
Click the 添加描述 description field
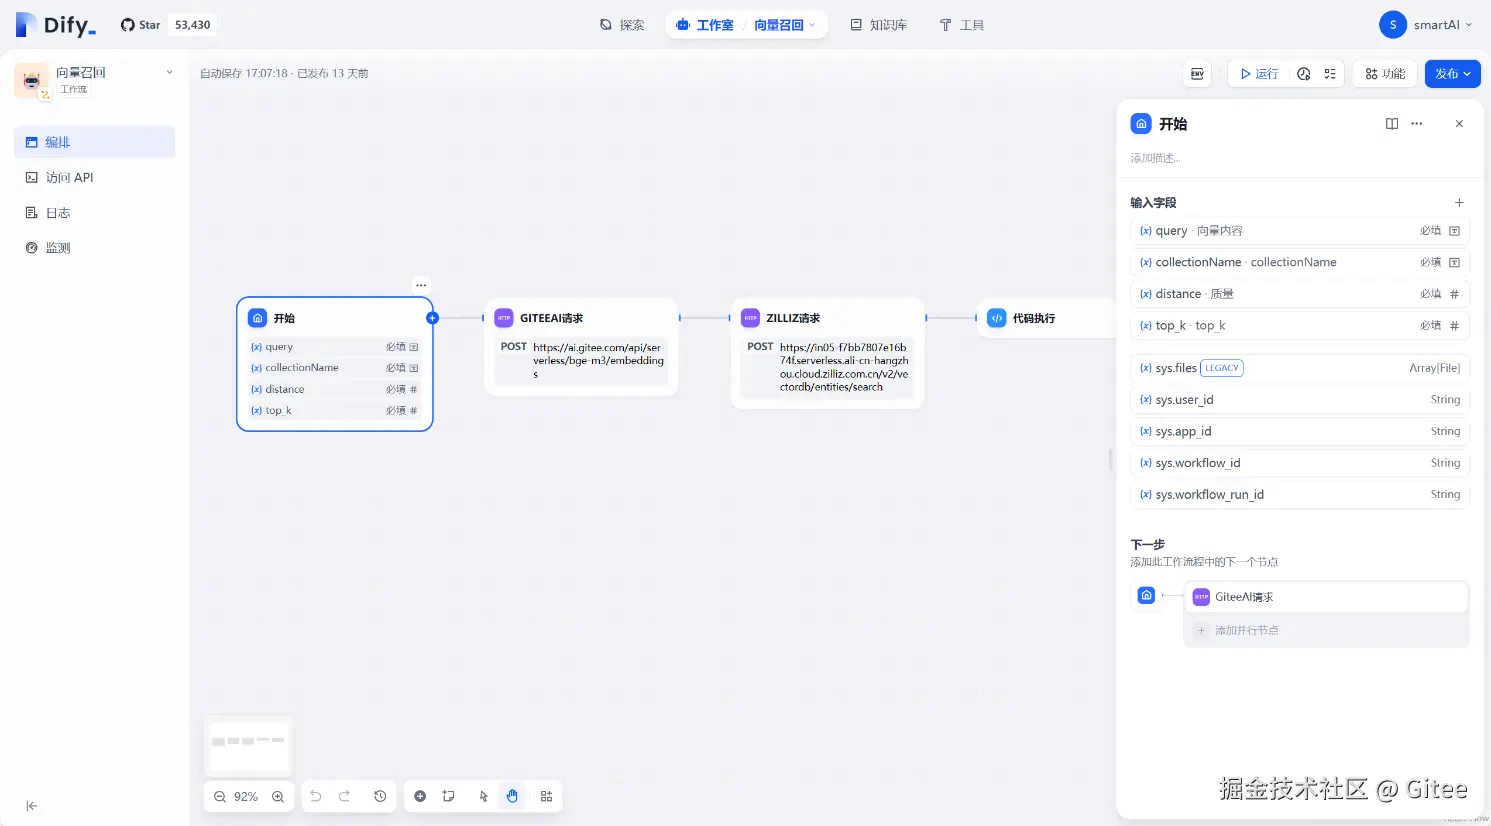point(1156,158)
